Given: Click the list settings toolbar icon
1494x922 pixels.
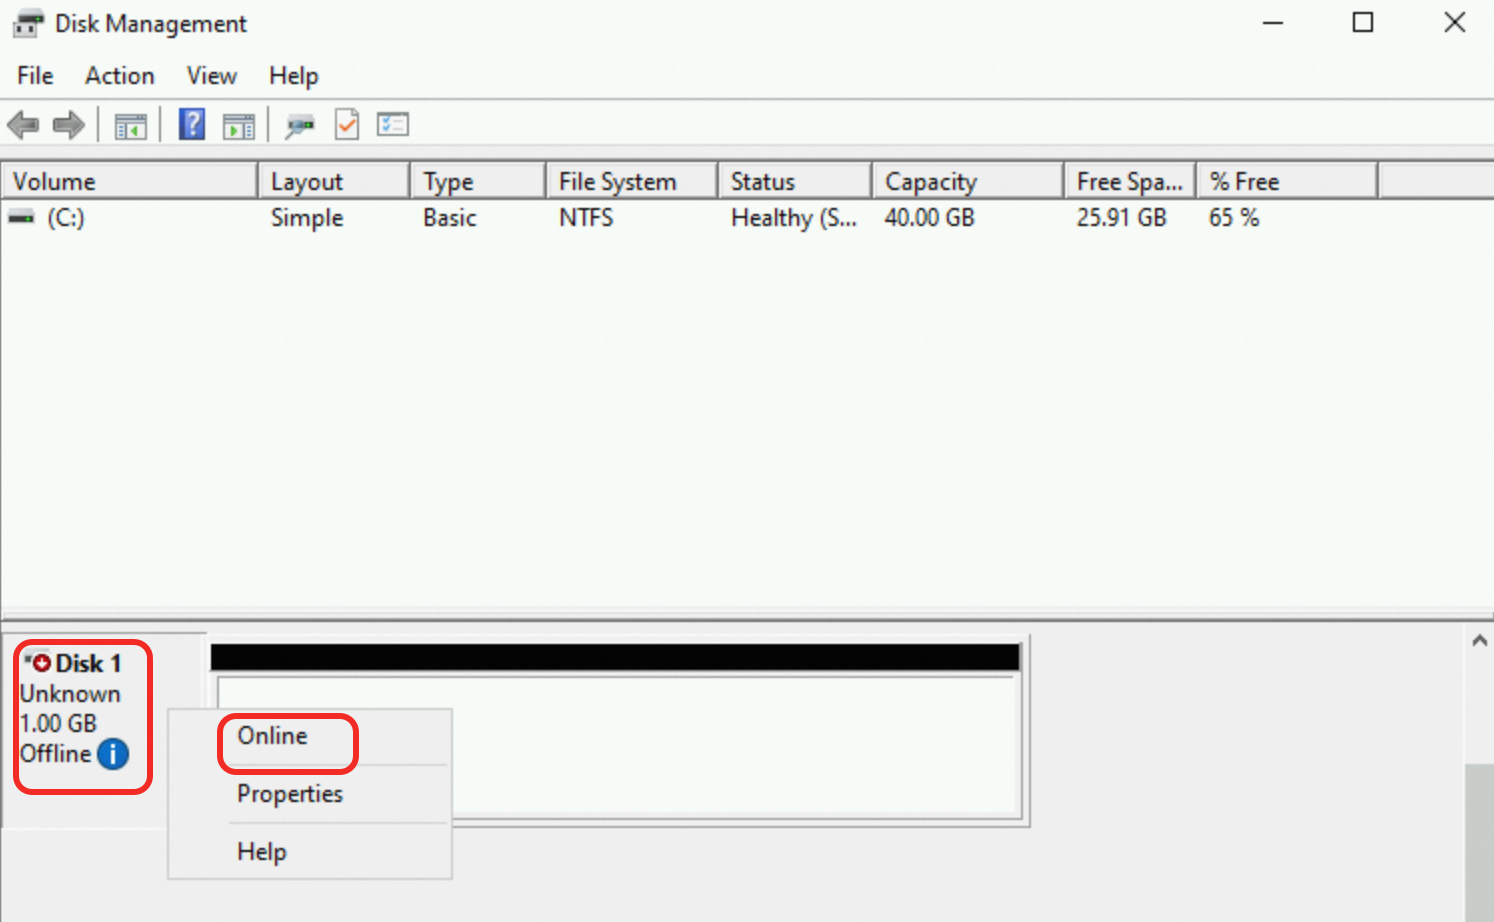Looking at the screenshot, I should (393, 124).
